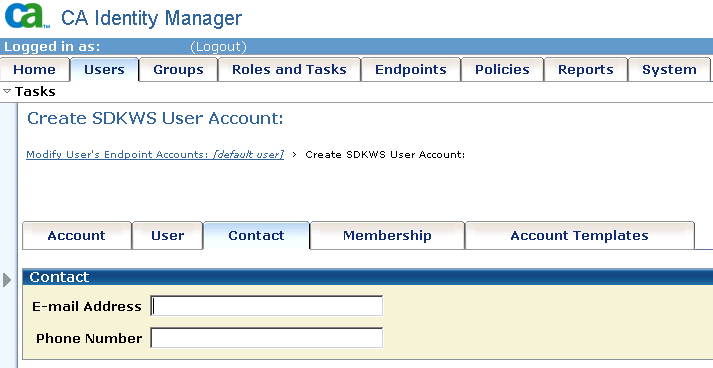Focus the E-mail Address input field
This screenshot has width=713, height=368.
tap(266, 306)
